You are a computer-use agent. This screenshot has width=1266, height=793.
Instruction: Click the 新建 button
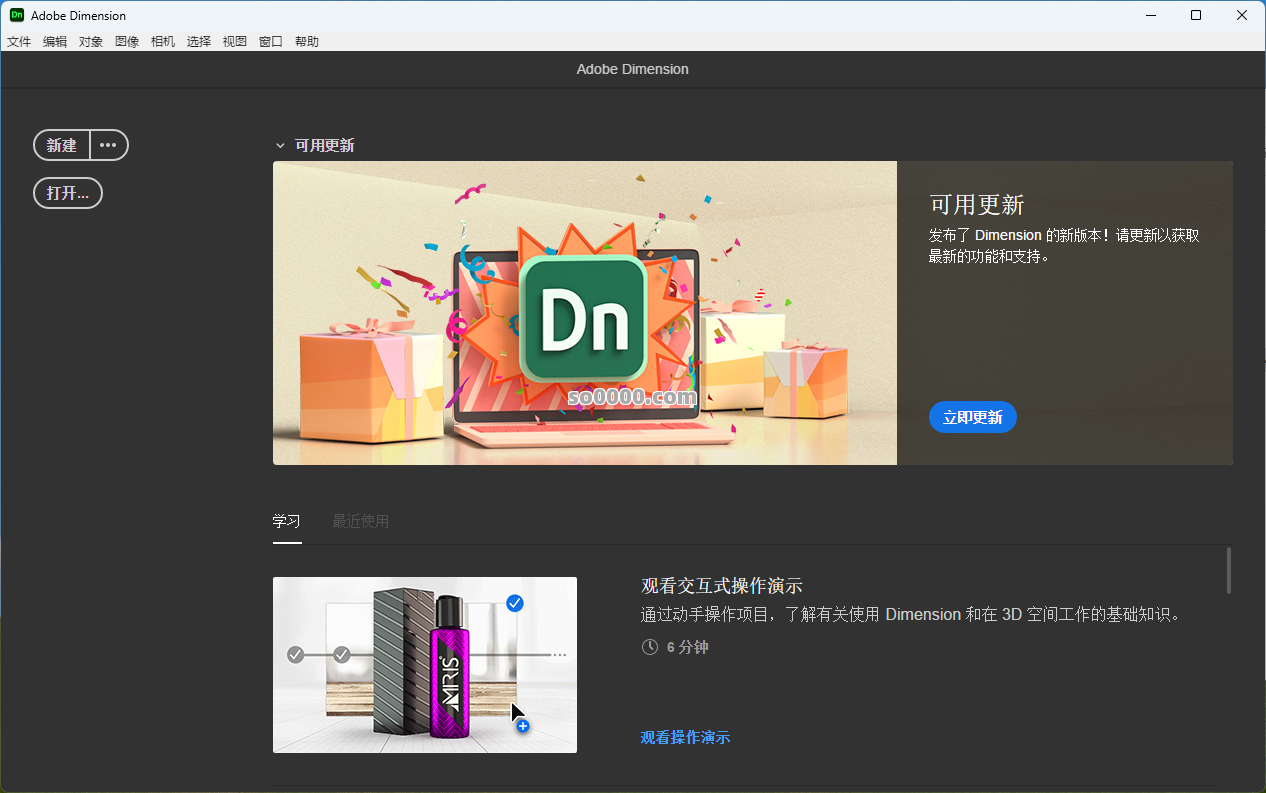[x=61, y=145]
